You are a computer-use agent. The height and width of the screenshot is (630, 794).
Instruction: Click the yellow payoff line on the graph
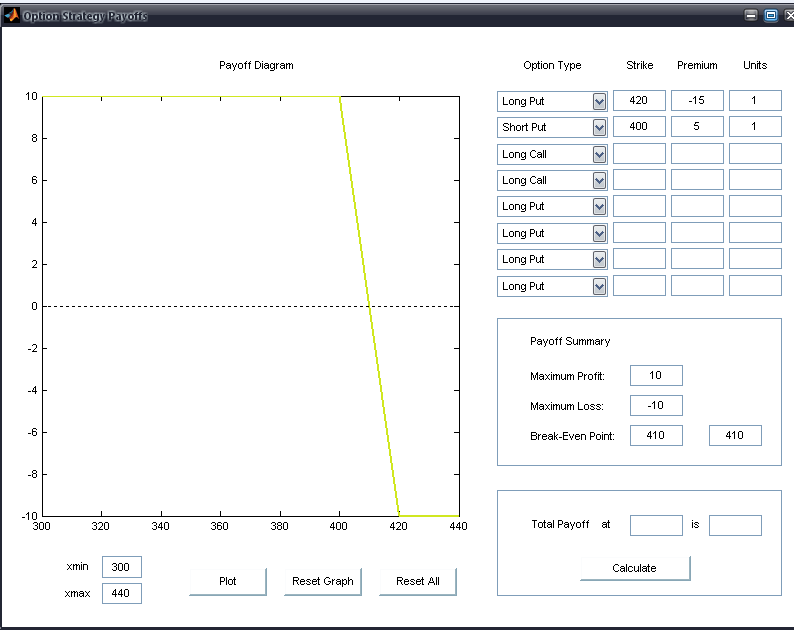370,306
